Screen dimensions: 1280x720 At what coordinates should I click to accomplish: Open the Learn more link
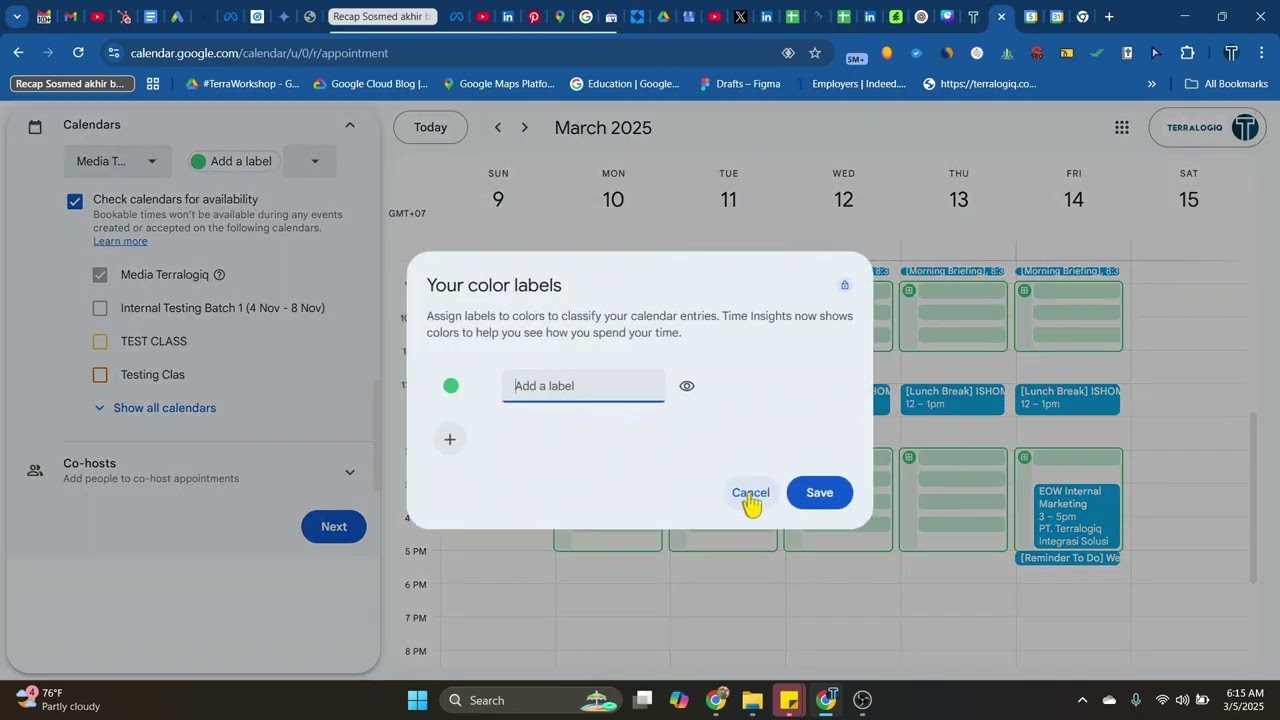tap(120, 241)
